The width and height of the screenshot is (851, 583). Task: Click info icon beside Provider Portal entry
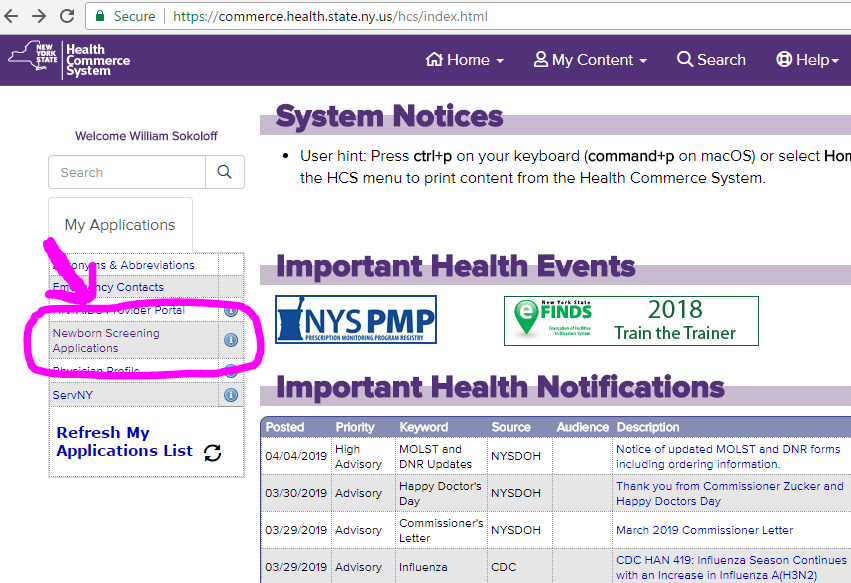(230, 310)
